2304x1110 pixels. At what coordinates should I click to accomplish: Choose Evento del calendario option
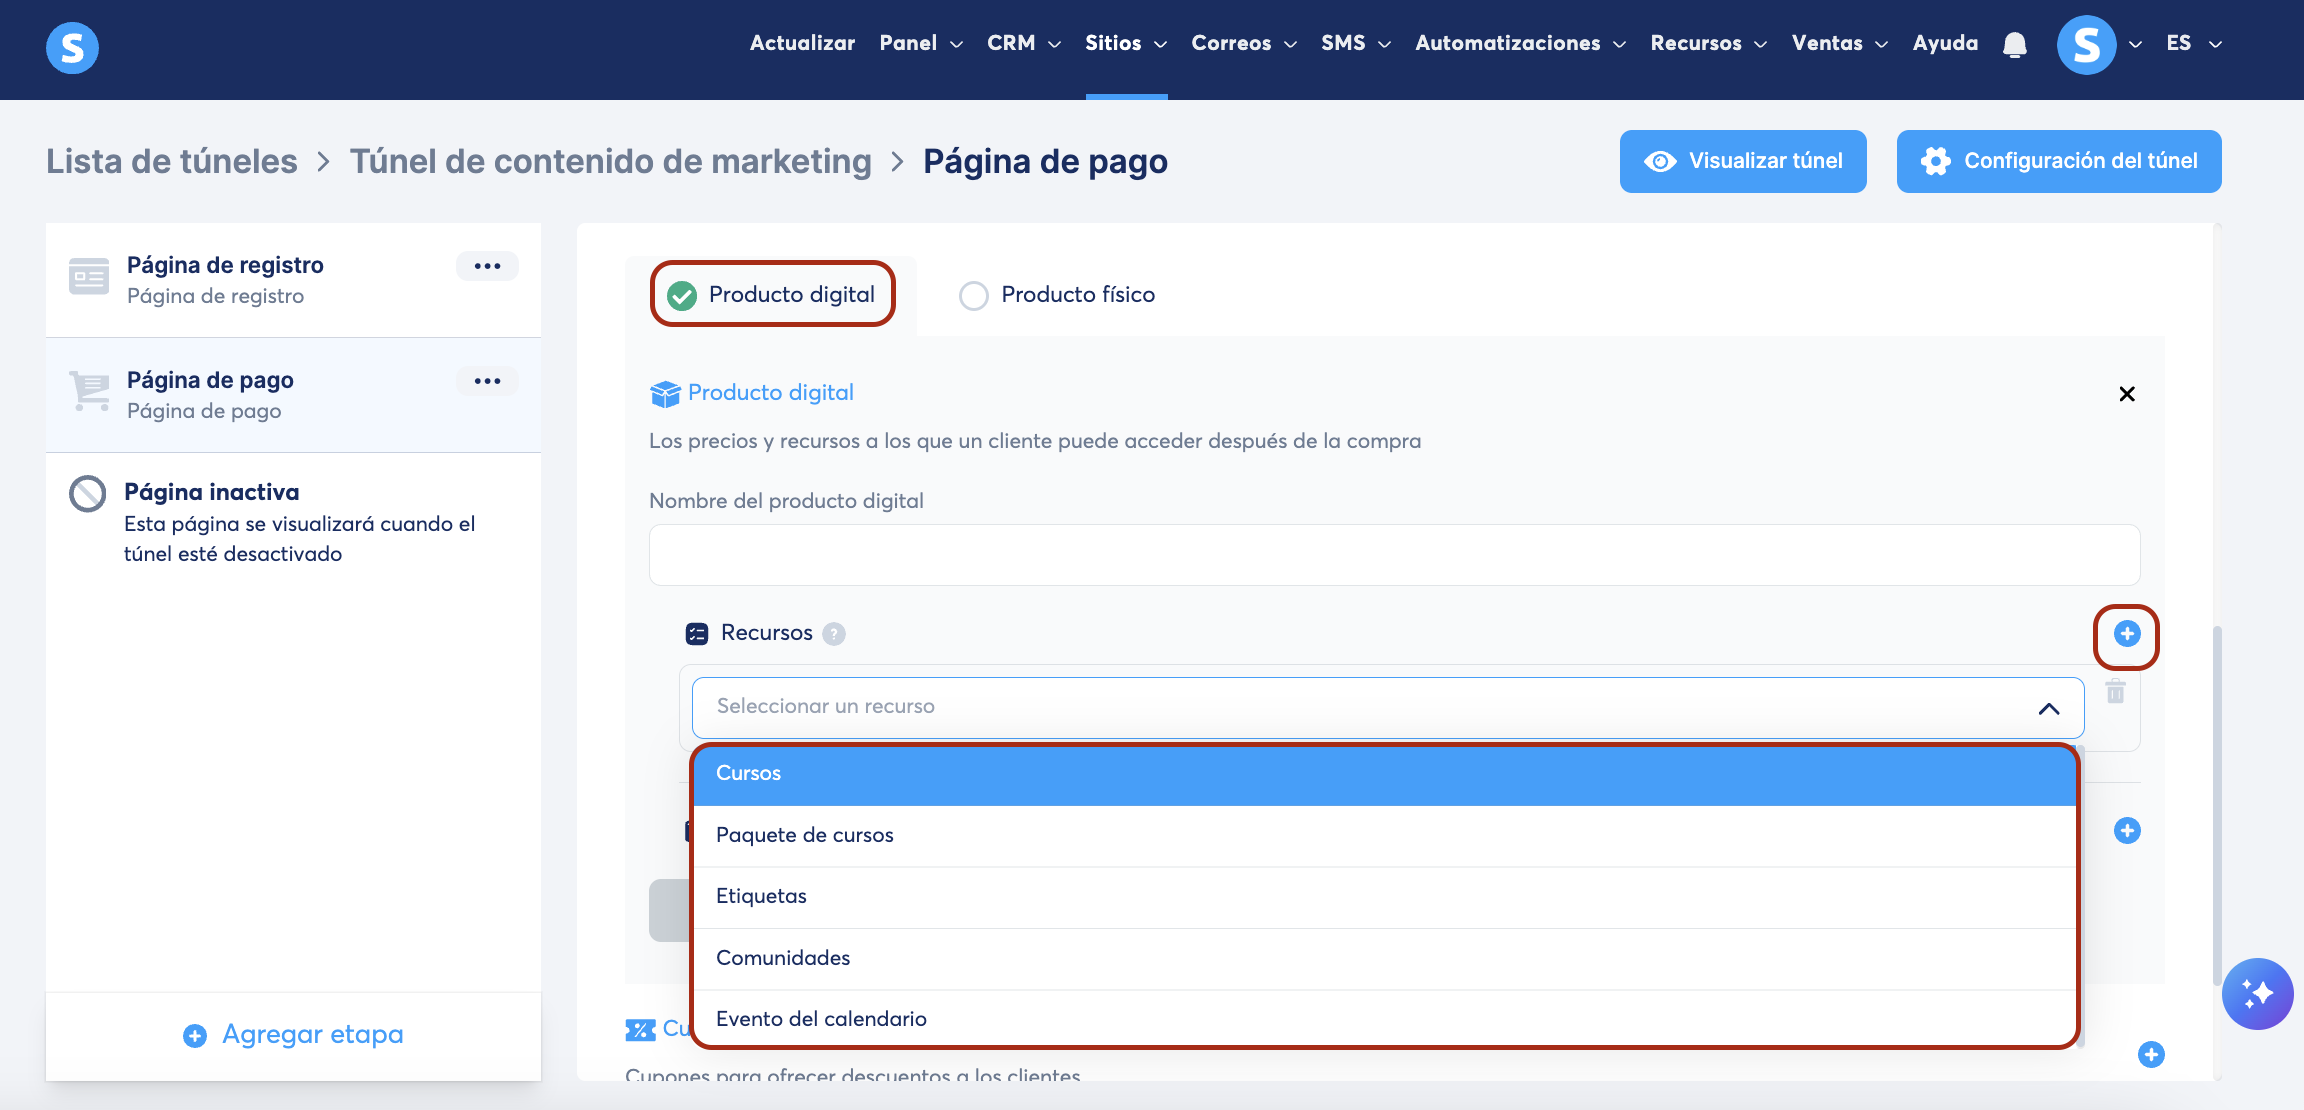(x=821, y=1019)
